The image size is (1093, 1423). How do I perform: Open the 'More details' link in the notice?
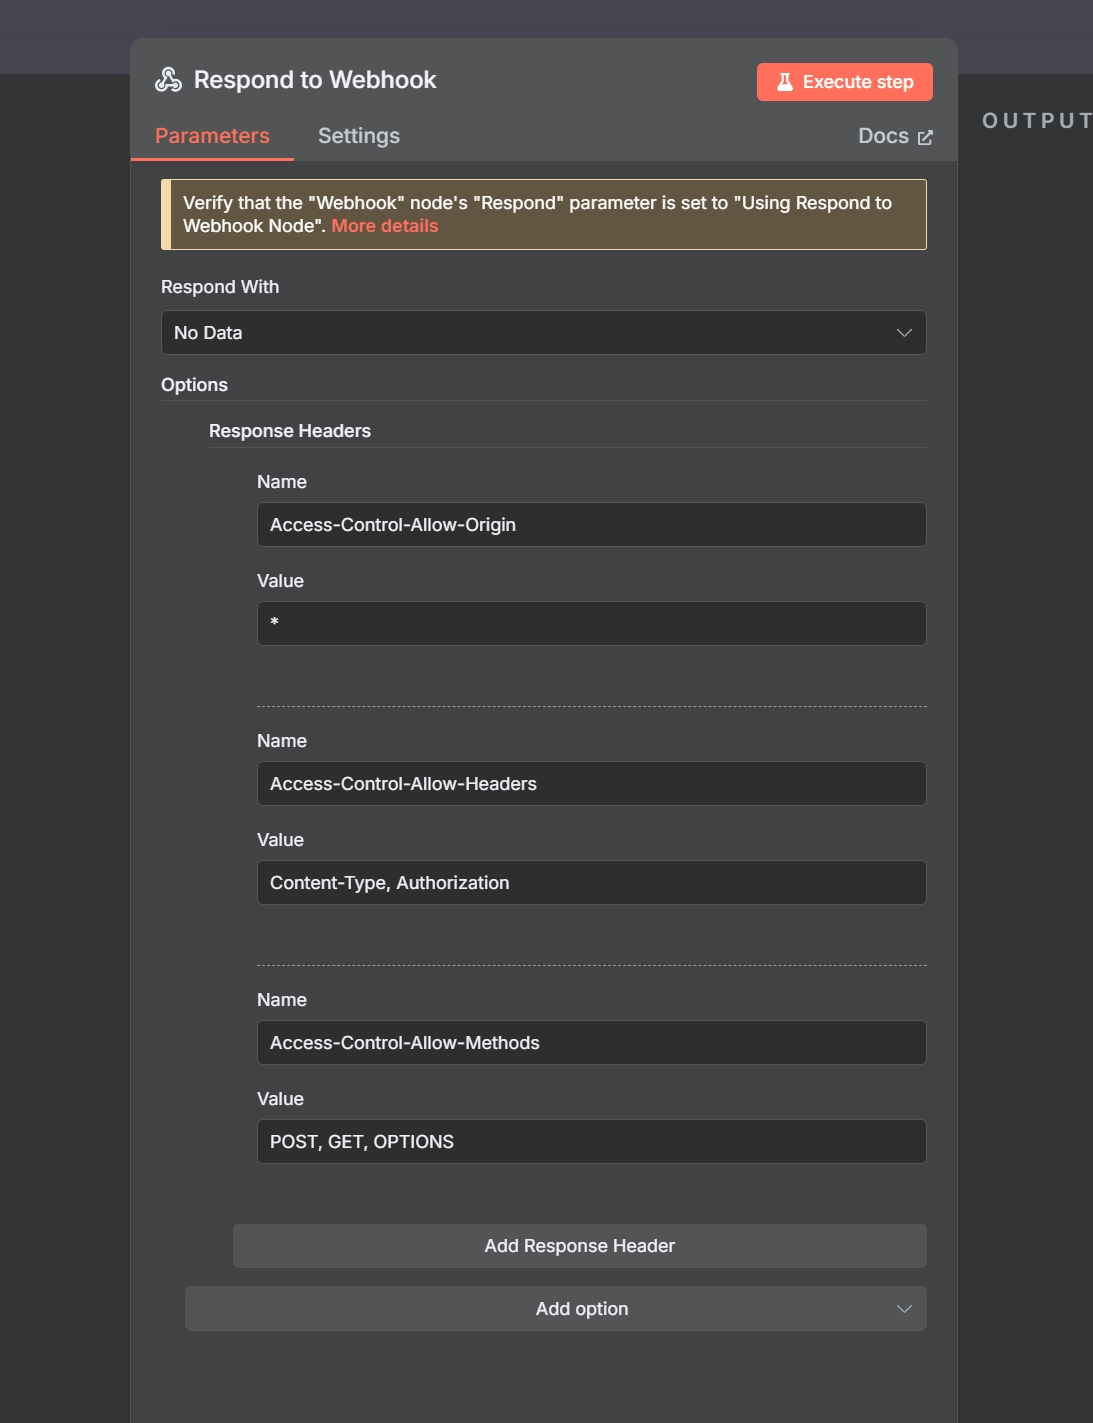pyautogui.click(x=385, y=226)
